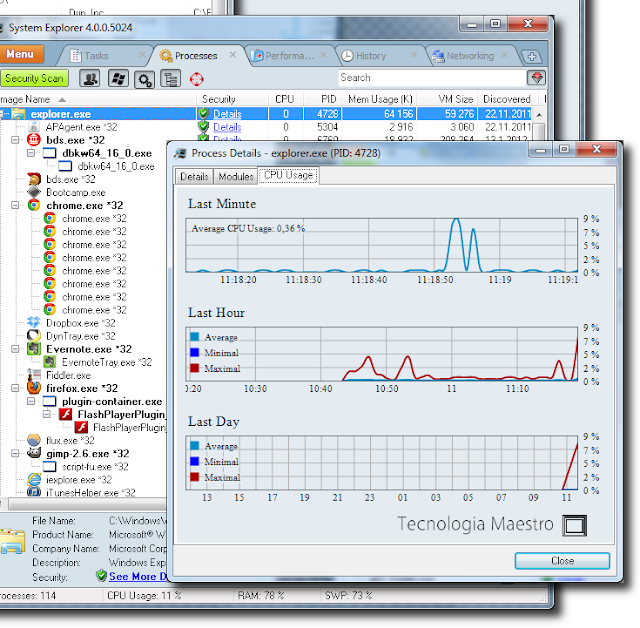Select the APAgent.exe *32 row
640x628 pixels.
[x=82, y=127]
